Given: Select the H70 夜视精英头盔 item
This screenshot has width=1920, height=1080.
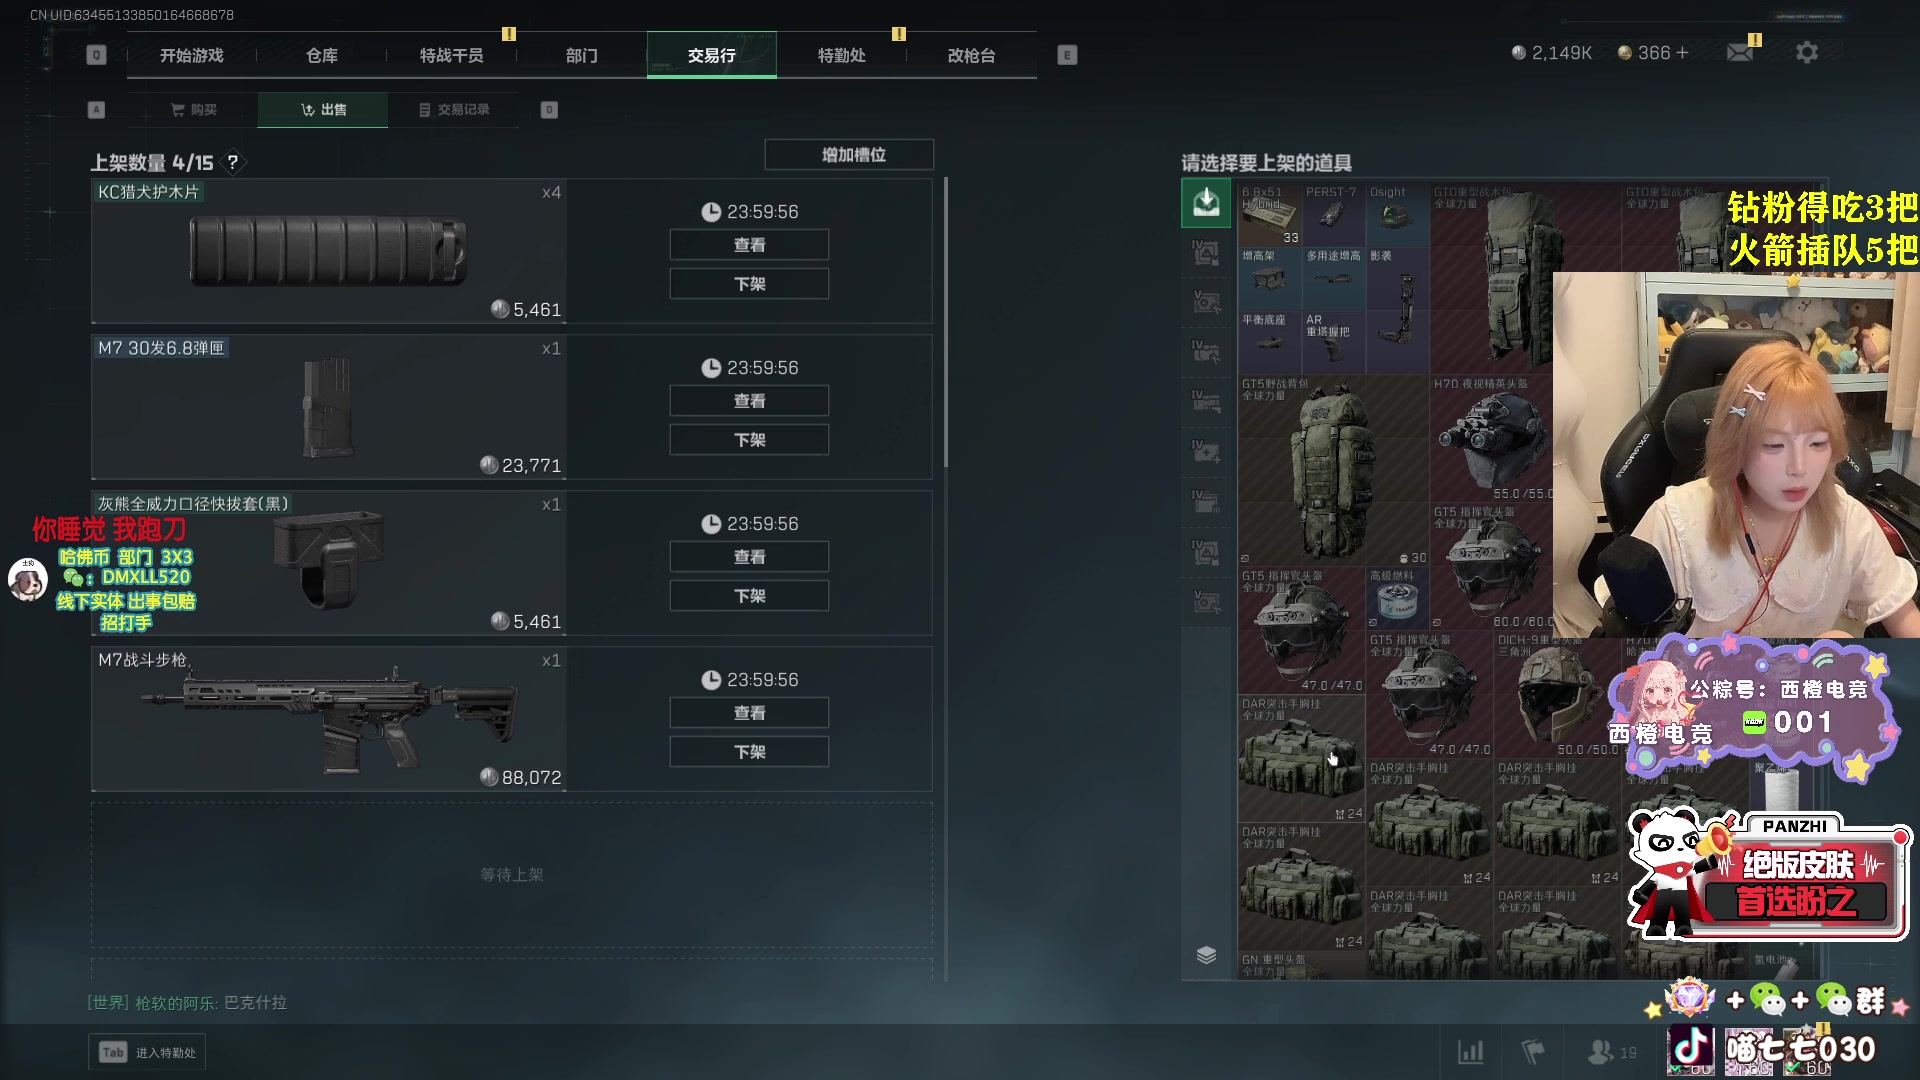Looking at the screenshot, I should (x=1491, y=439).
